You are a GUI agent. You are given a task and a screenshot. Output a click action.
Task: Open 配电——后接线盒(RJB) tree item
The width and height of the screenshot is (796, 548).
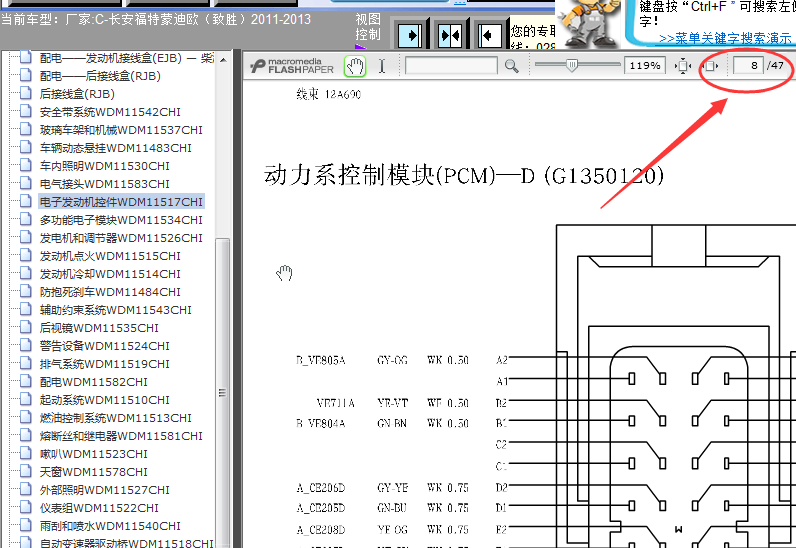[100, 76]
